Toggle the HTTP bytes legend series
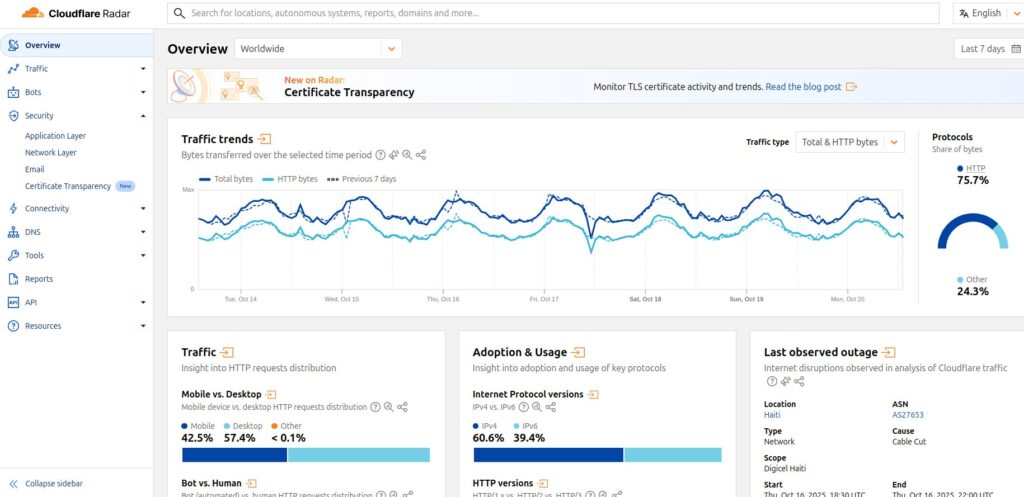 point(289,179)
